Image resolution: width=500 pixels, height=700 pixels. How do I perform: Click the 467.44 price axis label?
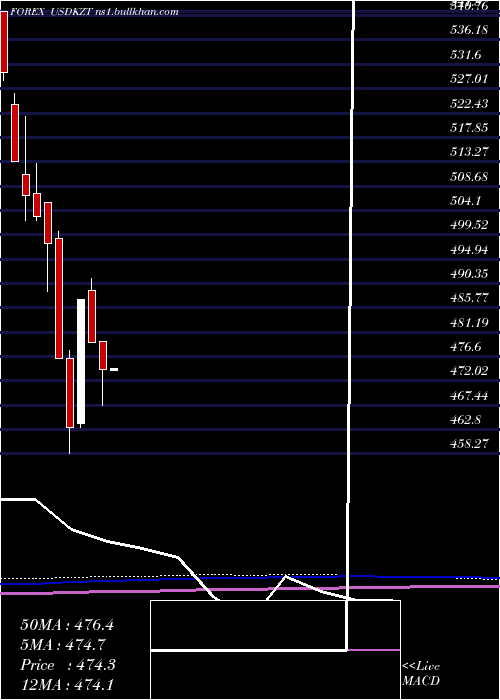coord(469,396)
